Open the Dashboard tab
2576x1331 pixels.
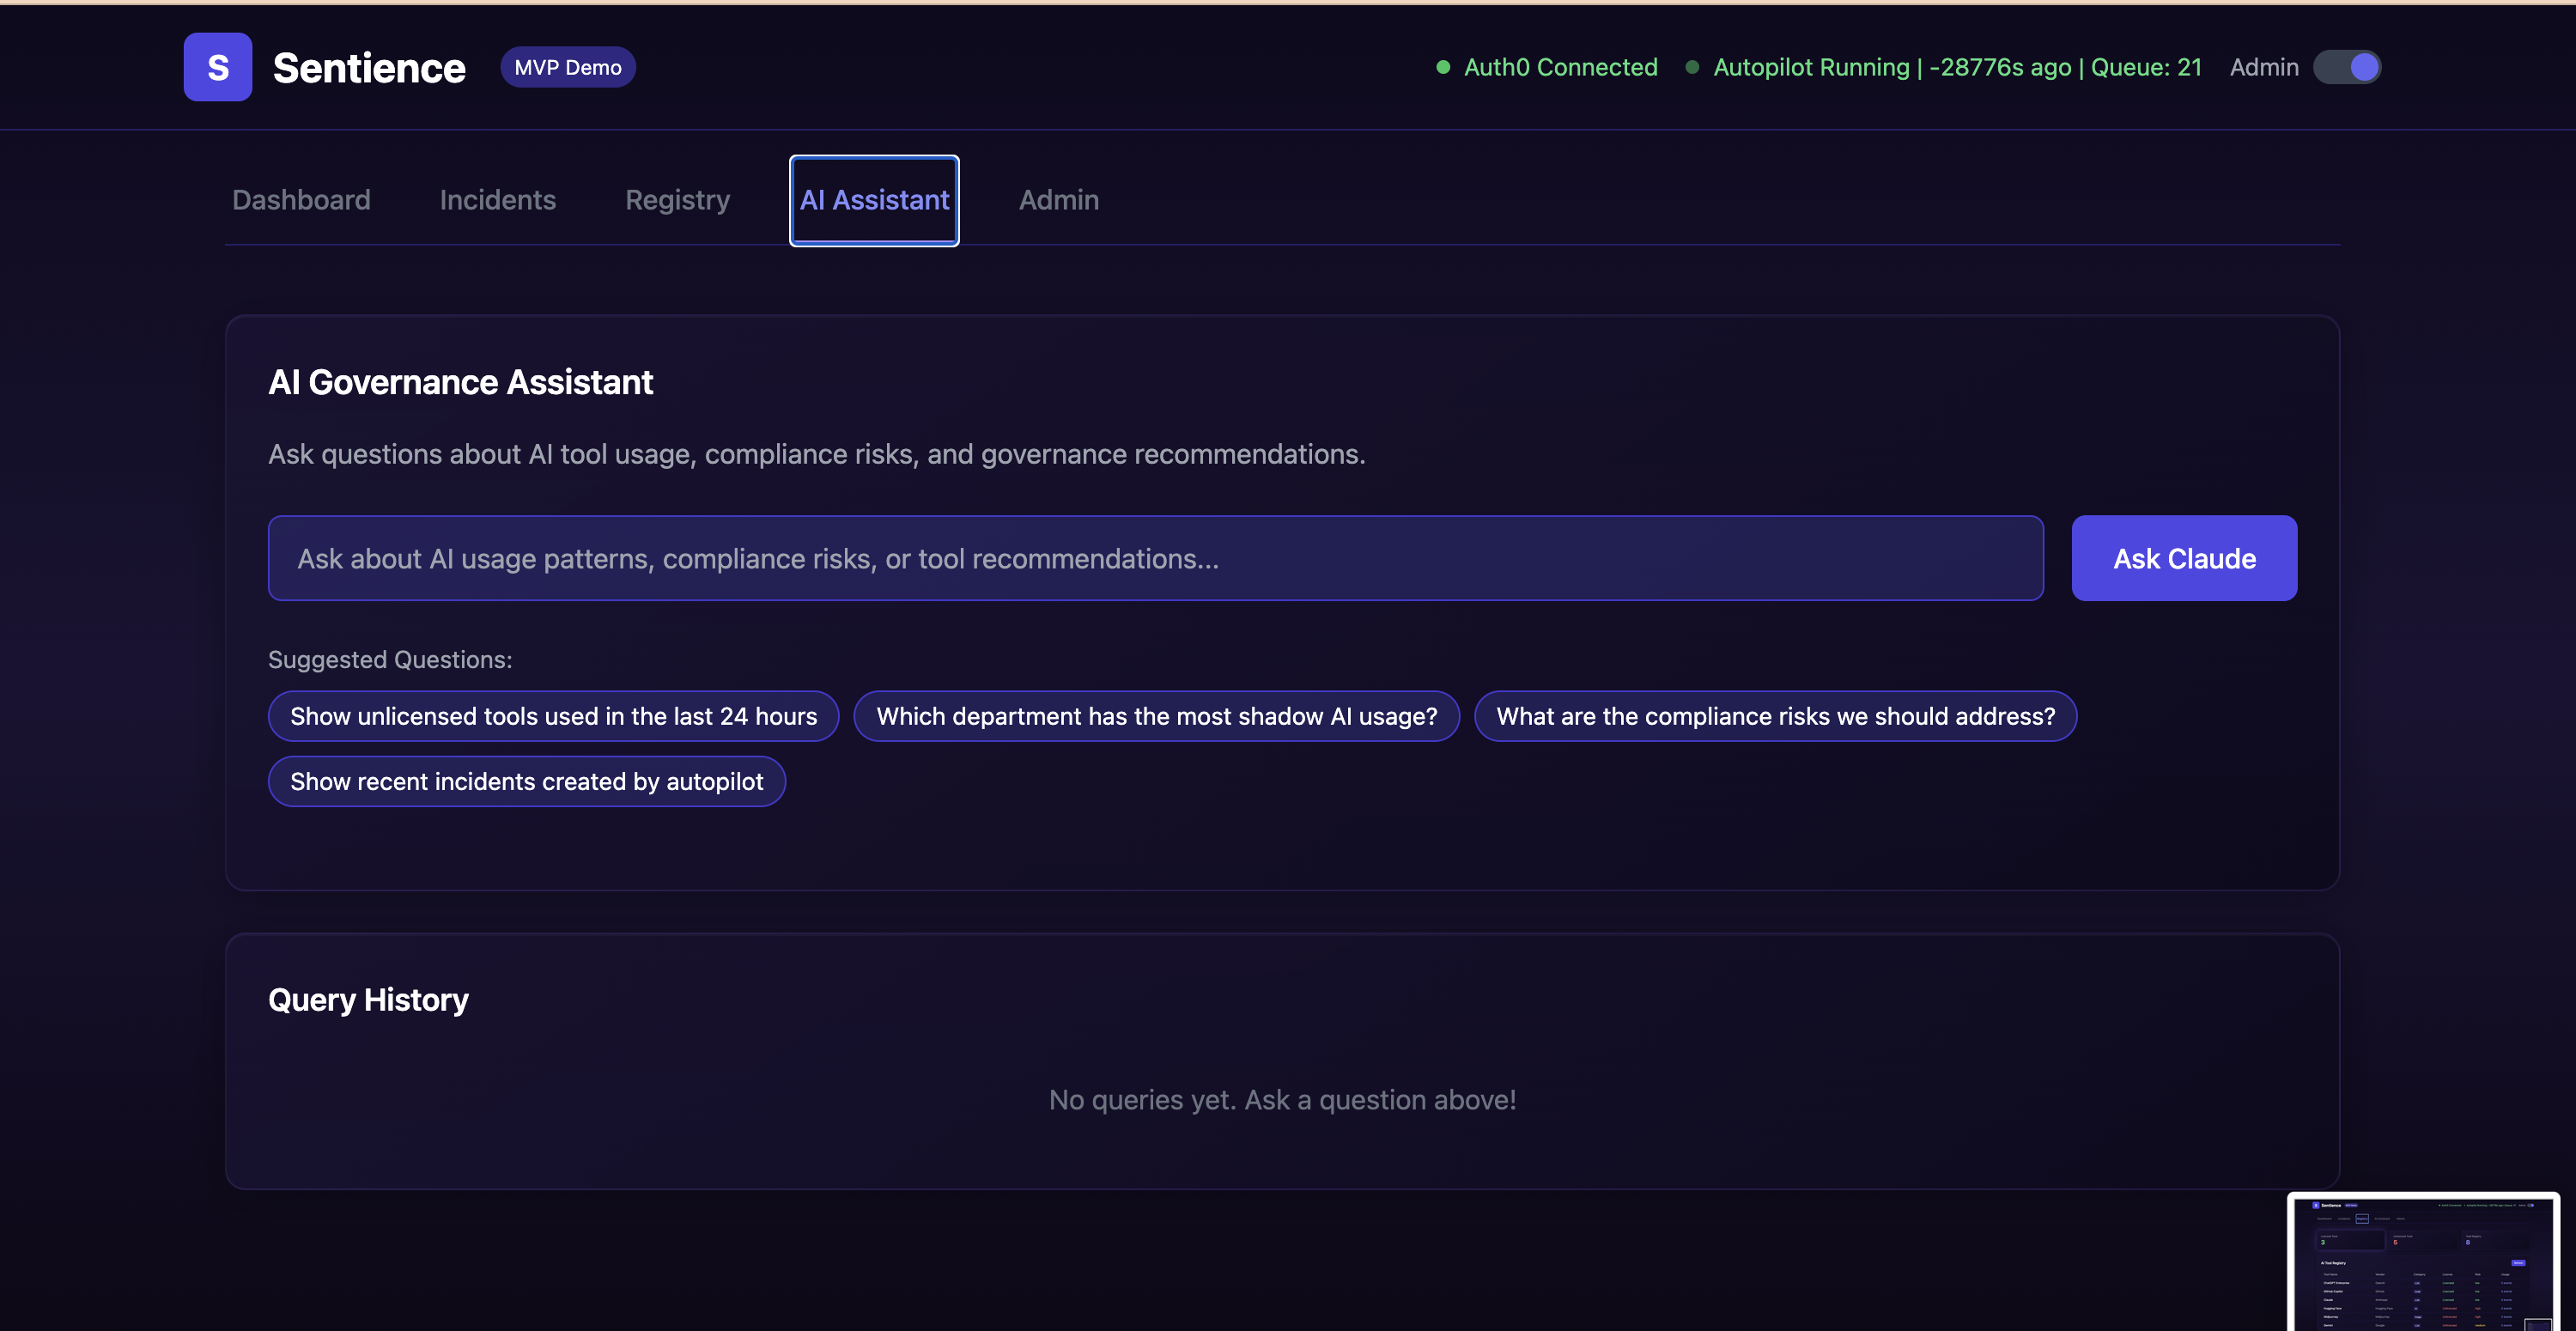coord(301,200)
